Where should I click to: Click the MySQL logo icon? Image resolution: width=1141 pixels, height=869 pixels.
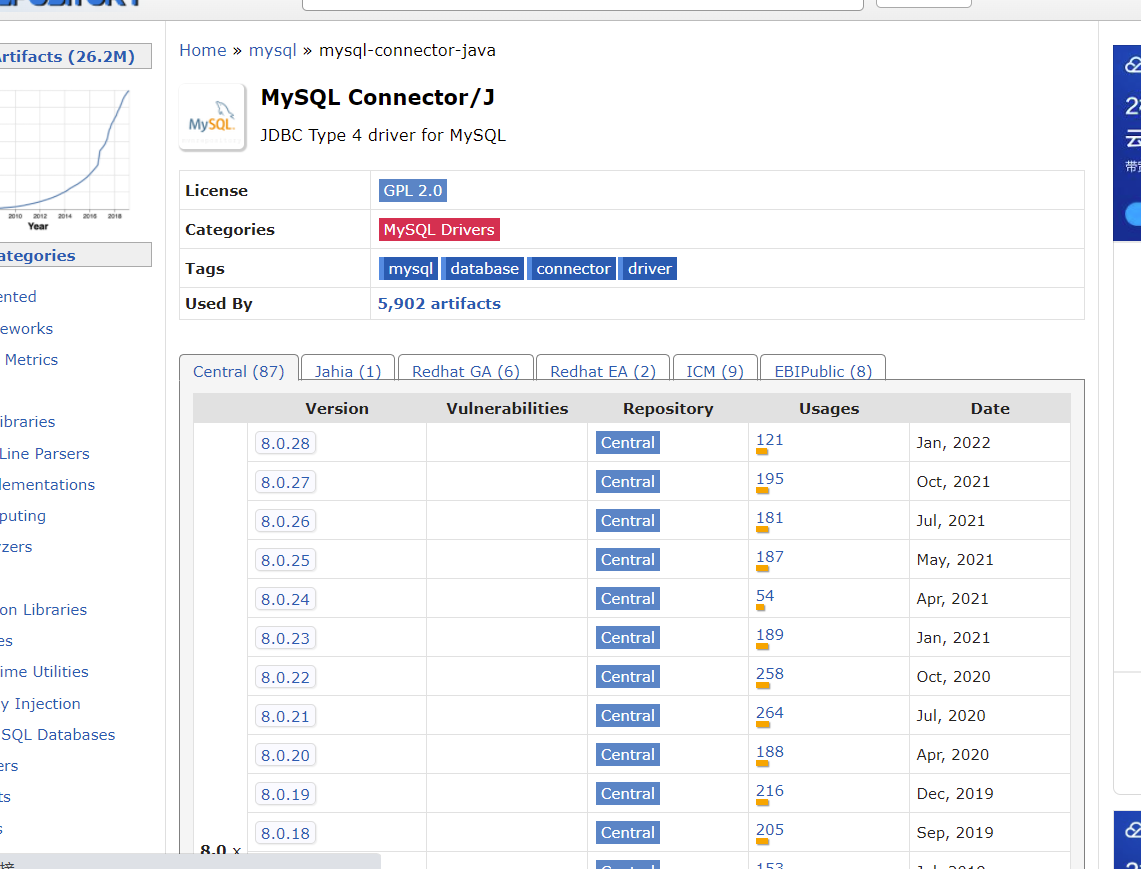click(x=212, y=117)
